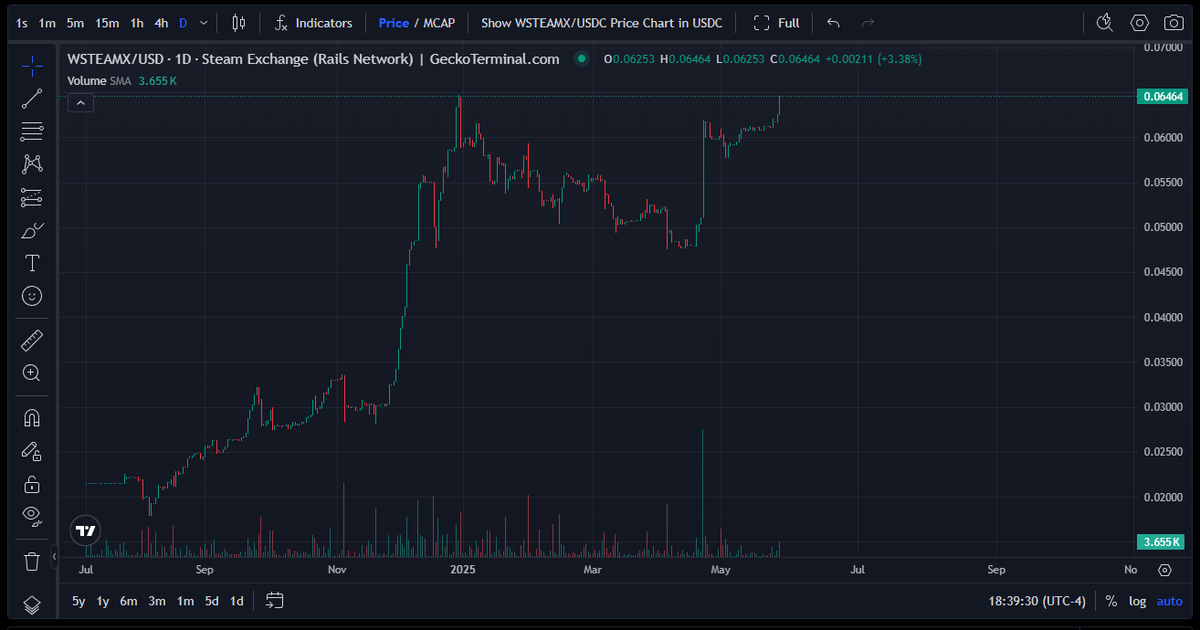The width and height of the screenshot is (1200, 630).
Task: Enter Full screen chart mode
Action: coord(776,23)
